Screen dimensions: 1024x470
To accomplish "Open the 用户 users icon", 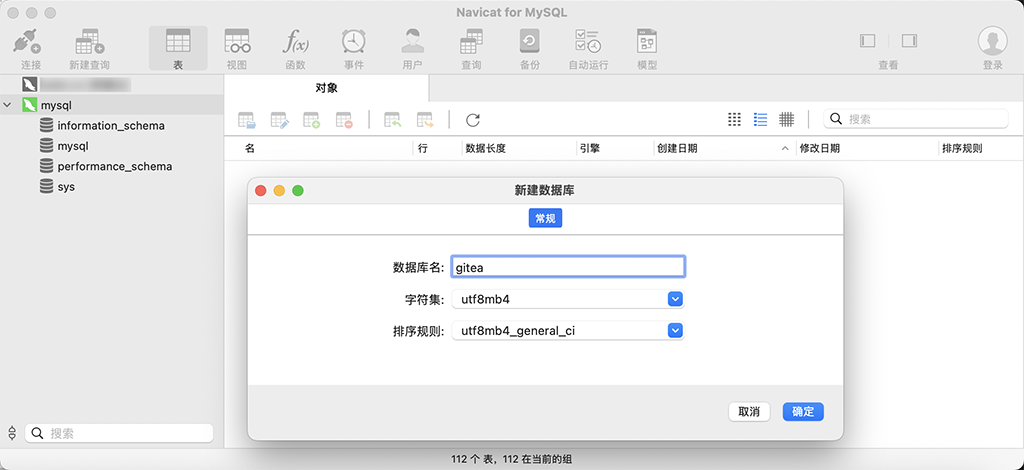I will click(x=412, y=40).
